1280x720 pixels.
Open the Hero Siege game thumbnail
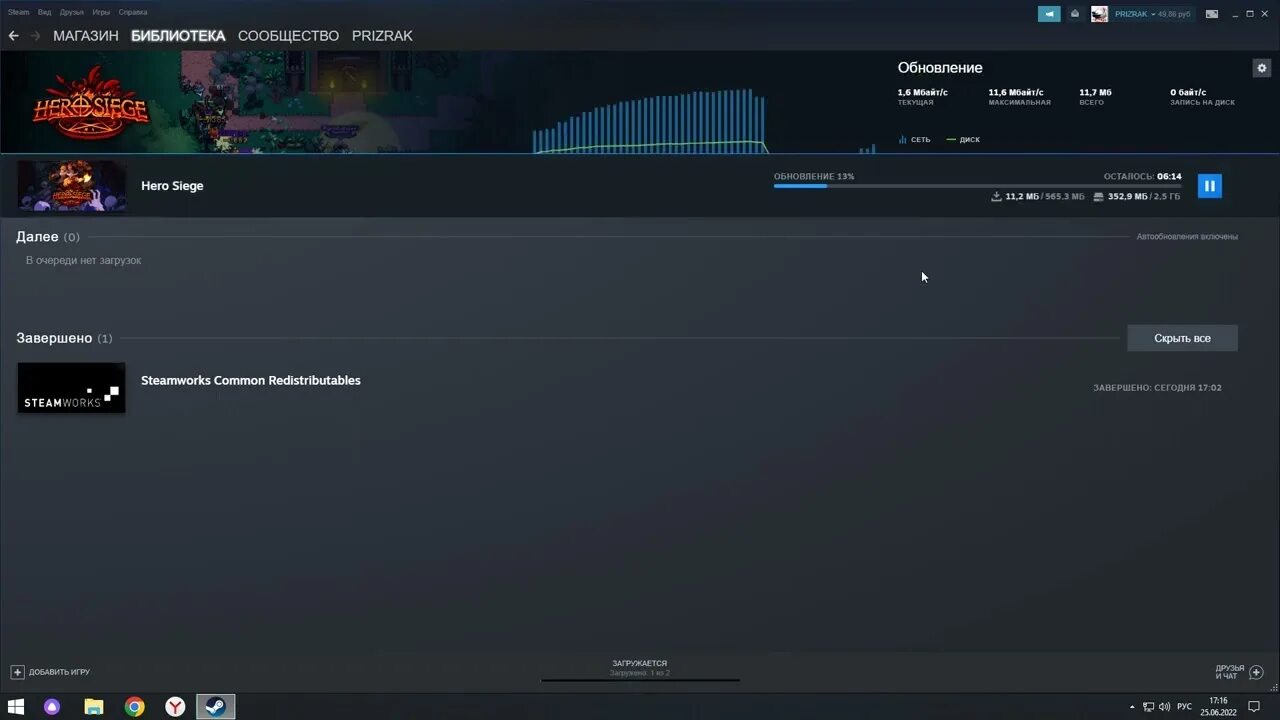(72, 186)
